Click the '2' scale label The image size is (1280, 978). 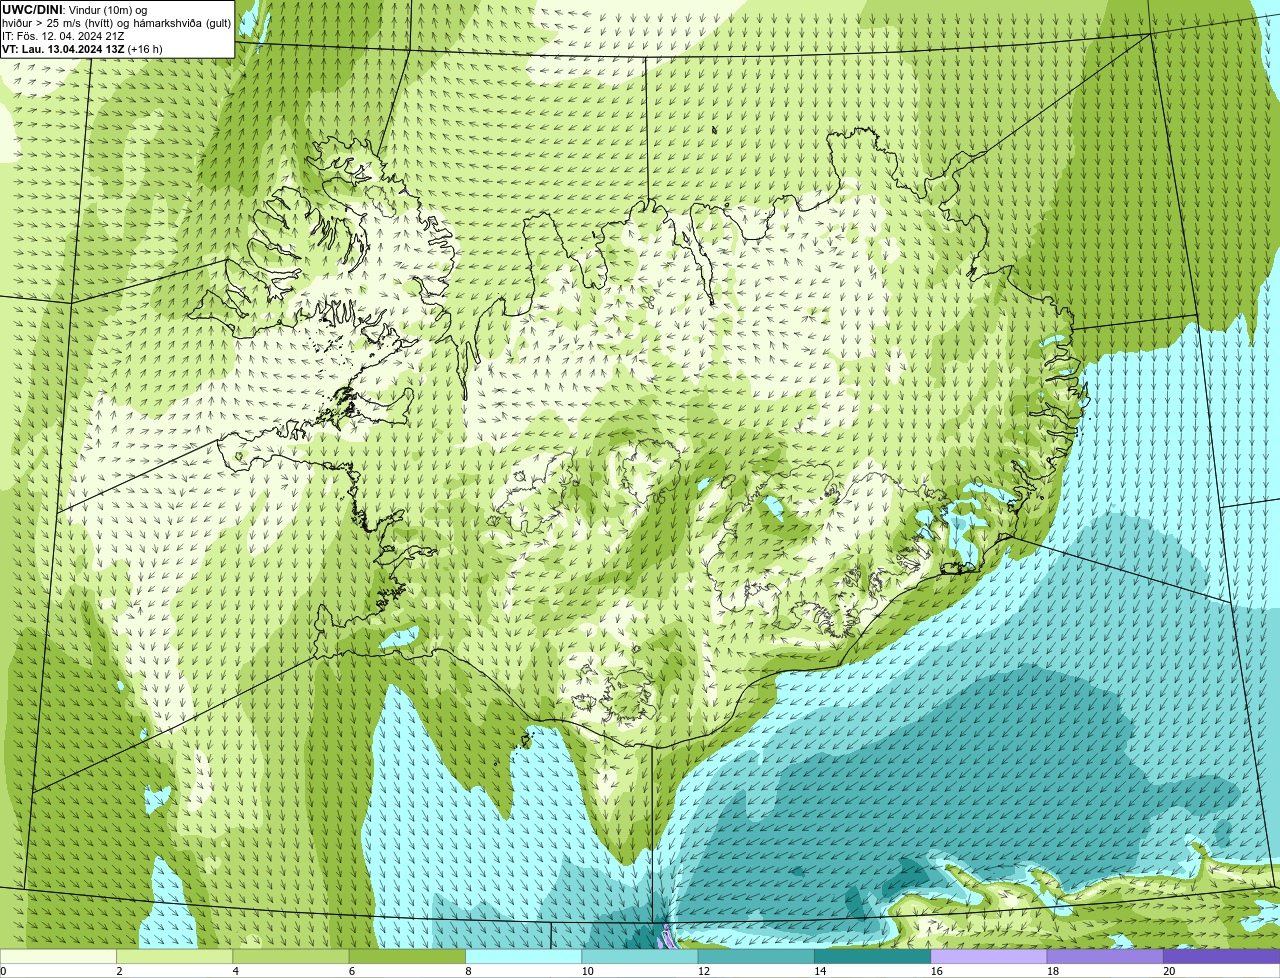coord(119,971)
